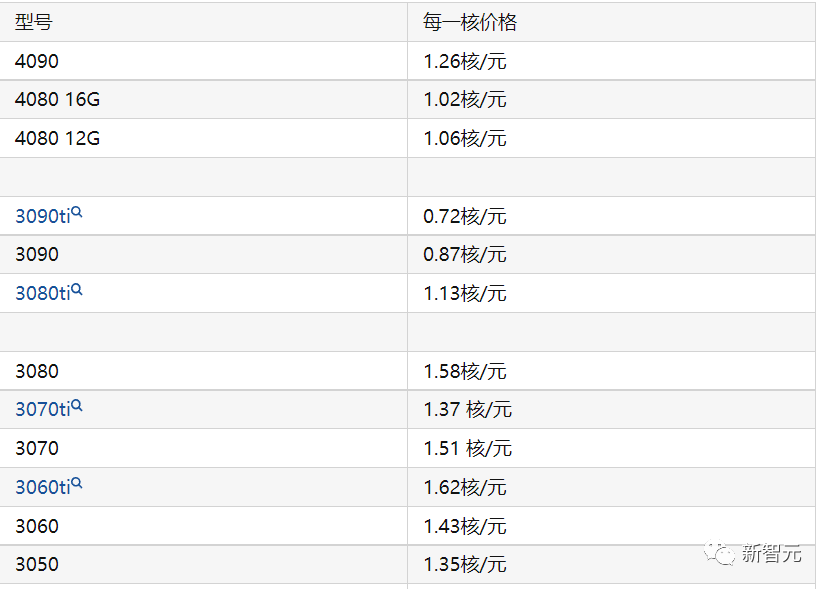Select the 4080 16G model cell

click(x=57, y=100)
